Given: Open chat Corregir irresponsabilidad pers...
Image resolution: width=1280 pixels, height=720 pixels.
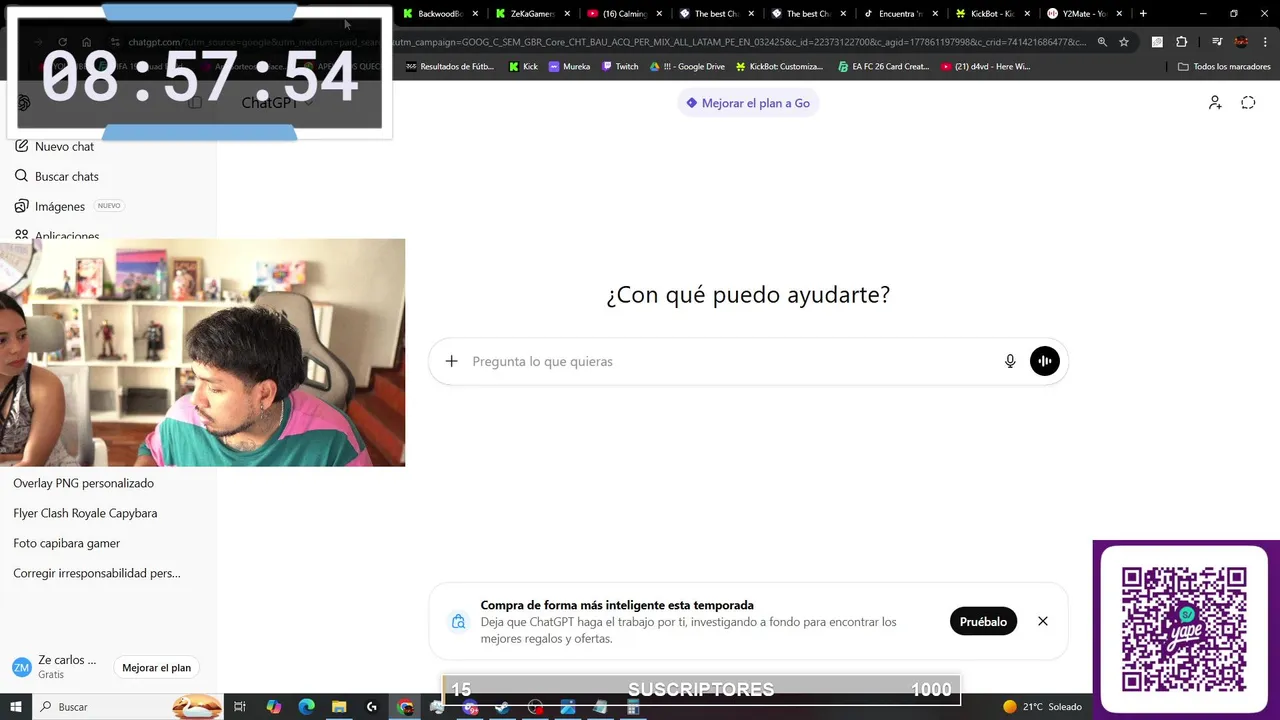Looking at the screenshot, I should tap(97, 573).
